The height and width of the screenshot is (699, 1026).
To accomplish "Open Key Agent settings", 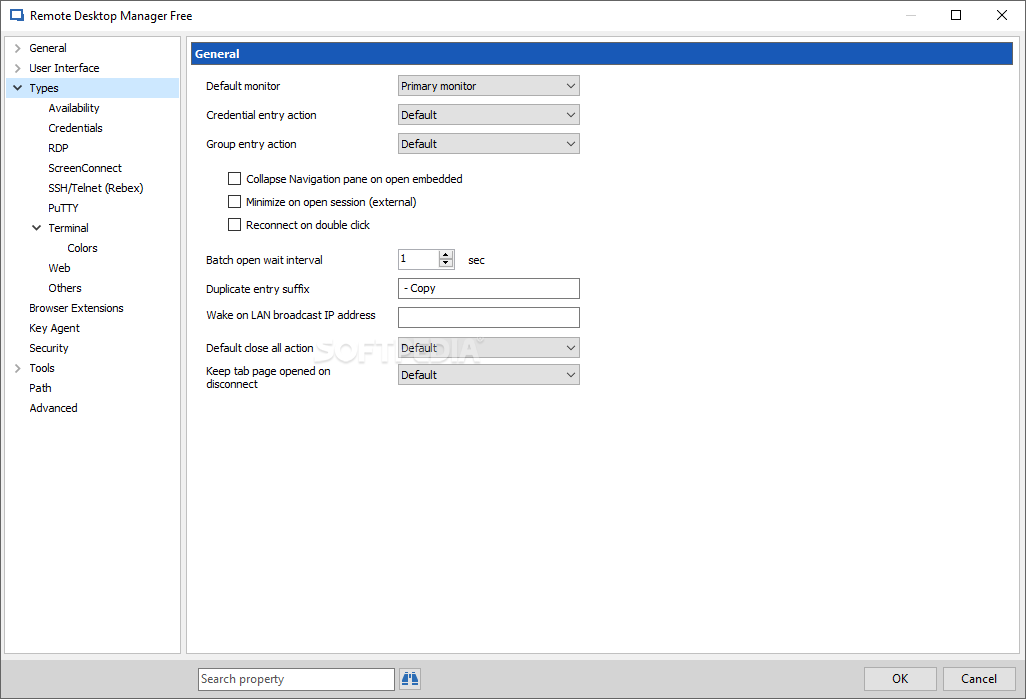I will 54,328.
